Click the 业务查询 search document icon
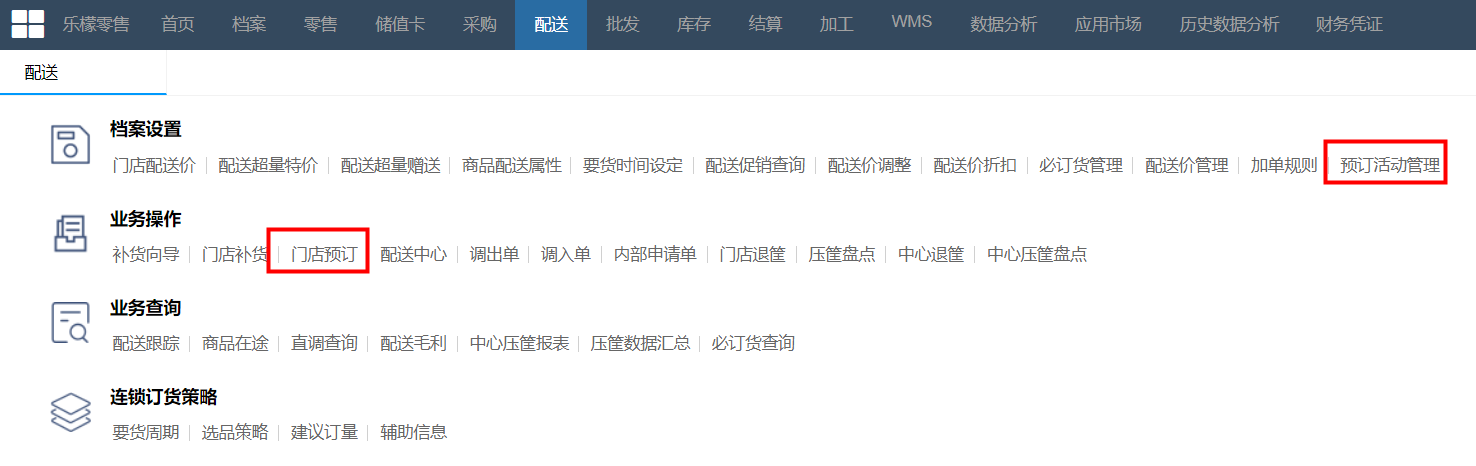The height and width of the screenshot is (466, 1476). coord(71,323)
